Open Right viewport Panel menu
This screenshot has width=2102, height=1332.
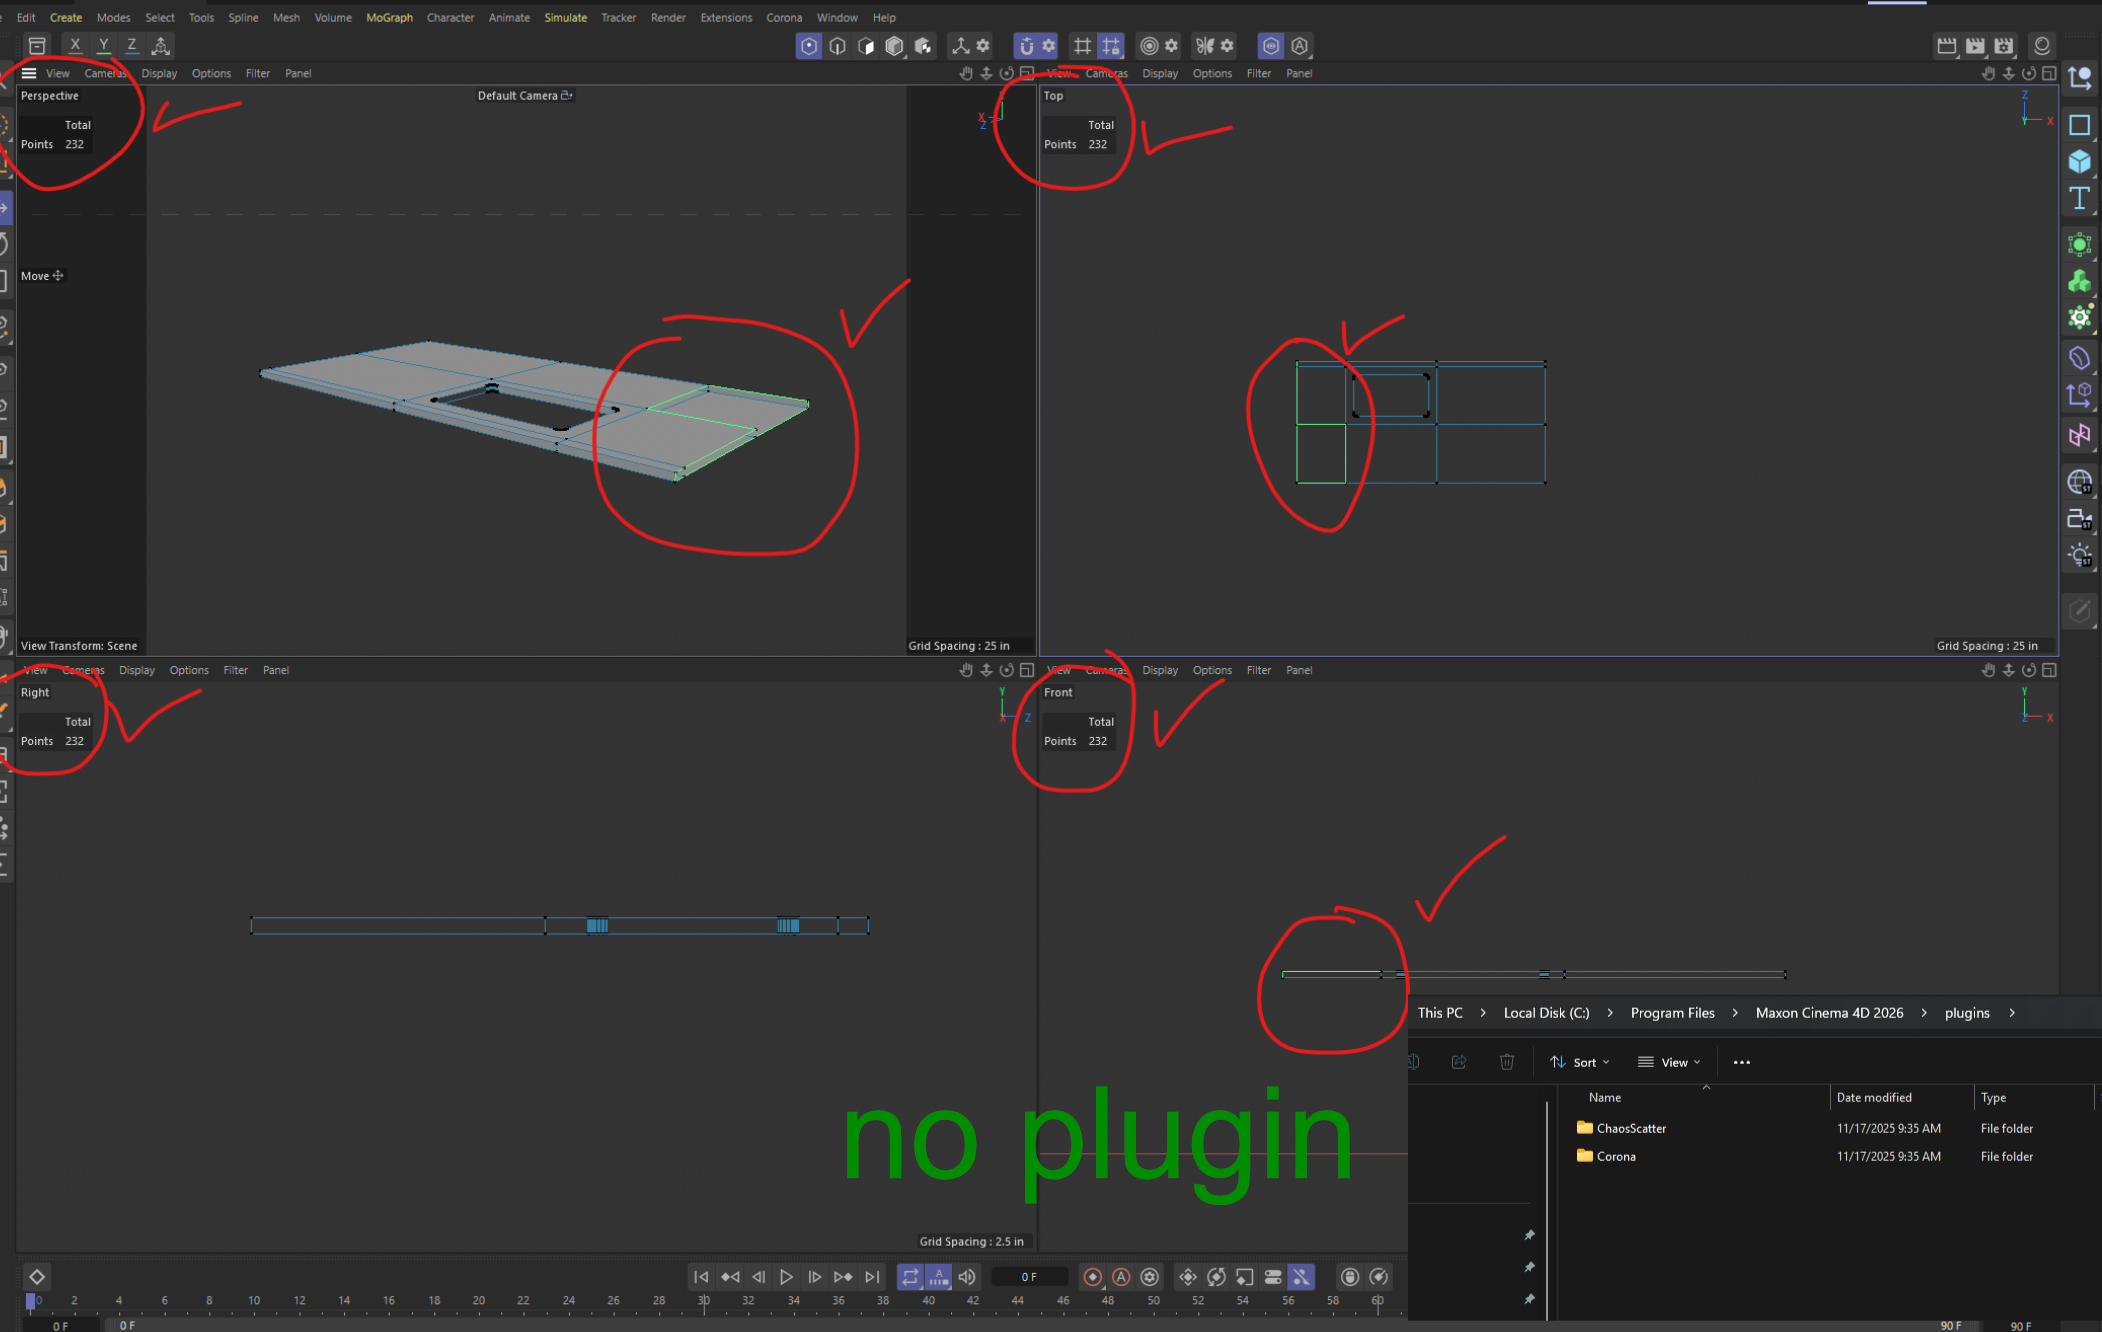pyautogui.click(x=276, y=670)
